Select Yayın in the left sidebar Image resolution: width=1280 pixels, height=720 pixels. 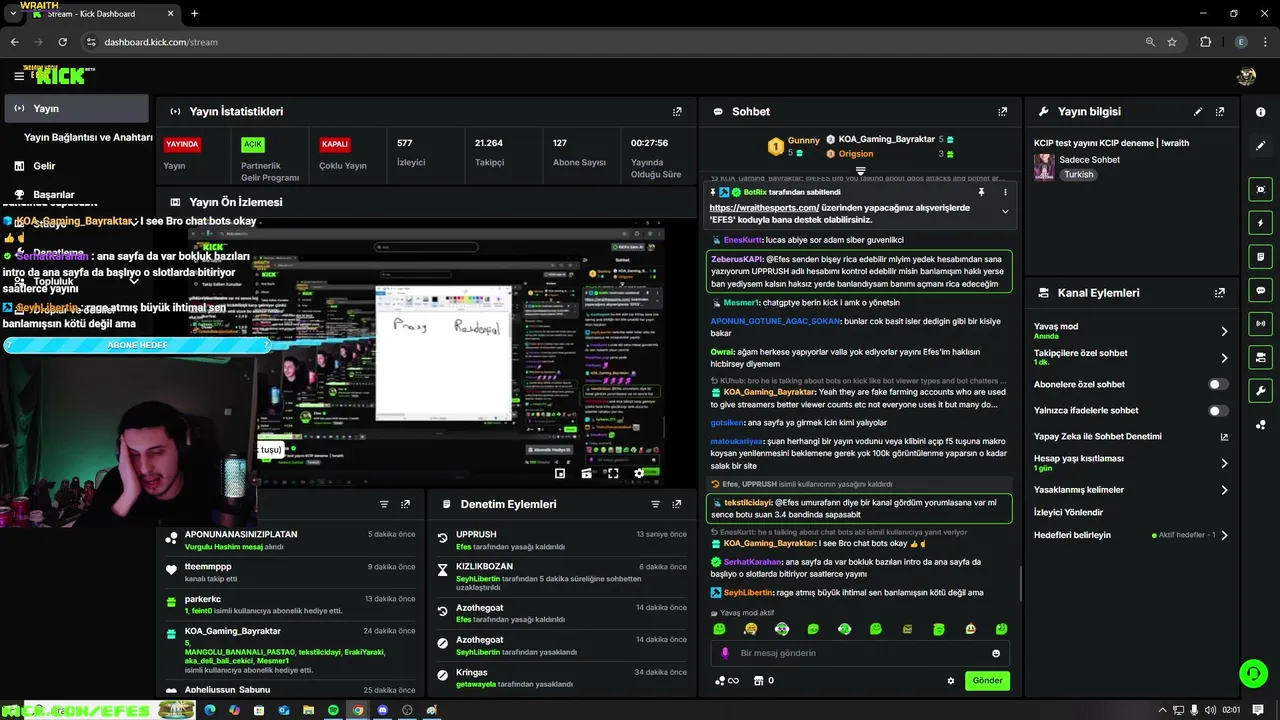76,108
